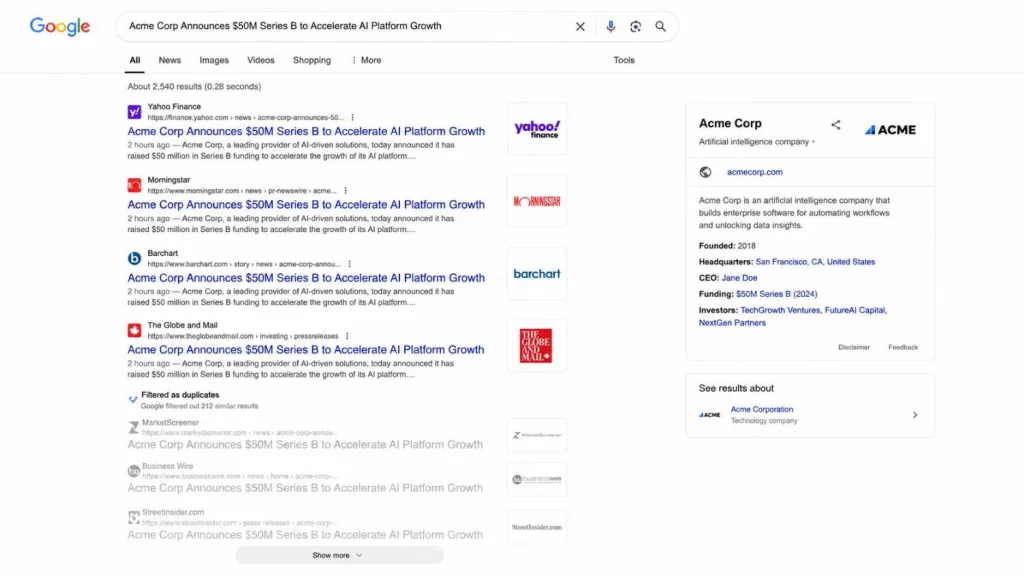Click the Google logo
Screen dimensions: 1024x576
[59, 26]
